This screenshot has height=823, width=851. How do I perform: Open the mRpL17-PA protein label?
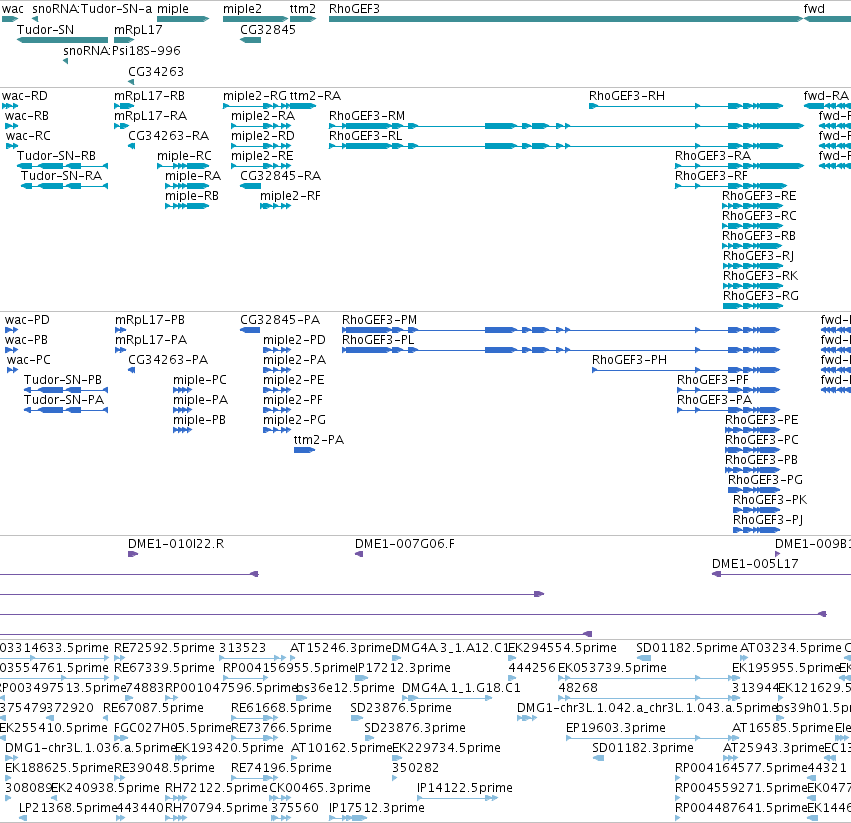click(x=150, y=340)
